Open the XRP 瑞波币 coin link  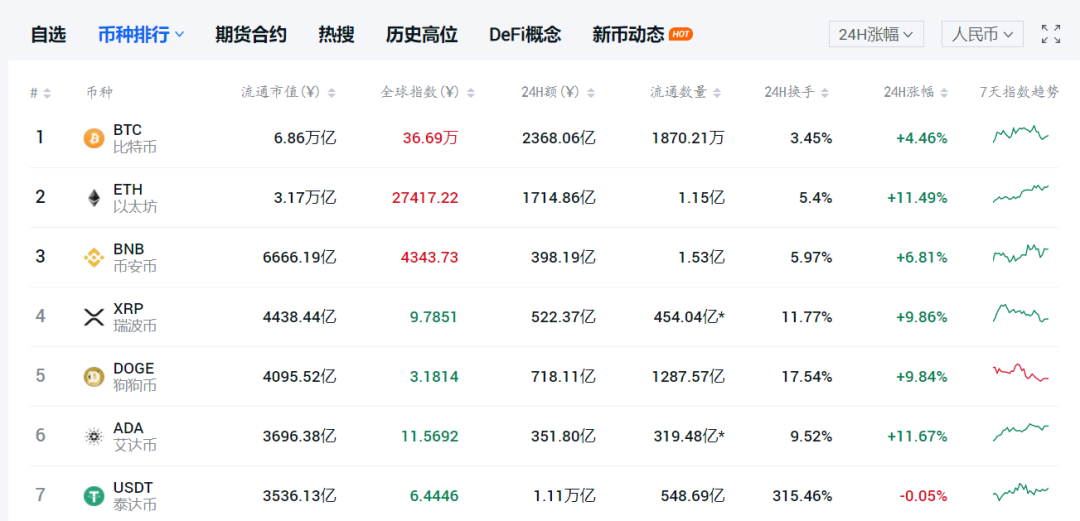[x=134, y=317]
